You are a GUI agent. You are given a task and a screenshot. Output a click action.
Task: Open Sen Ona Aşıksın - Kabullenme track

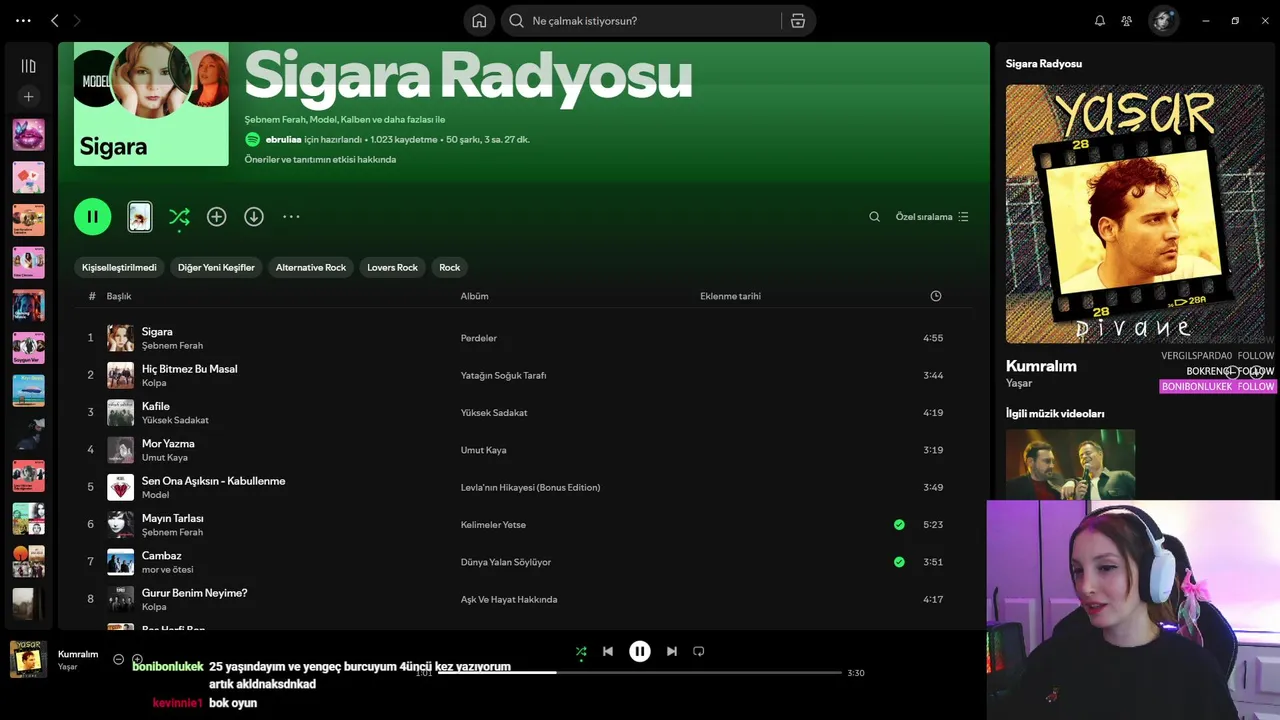tap(213, 481)
